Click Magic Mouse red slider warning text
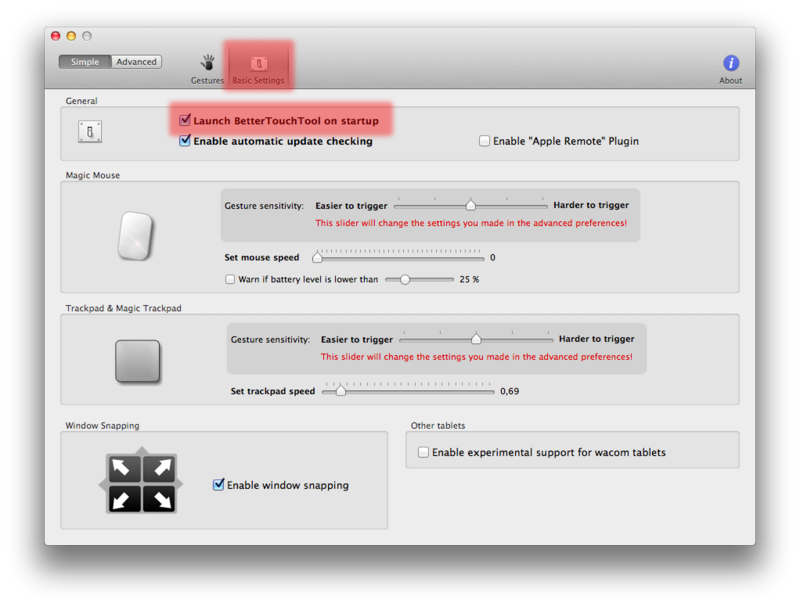 pos(471,223)
